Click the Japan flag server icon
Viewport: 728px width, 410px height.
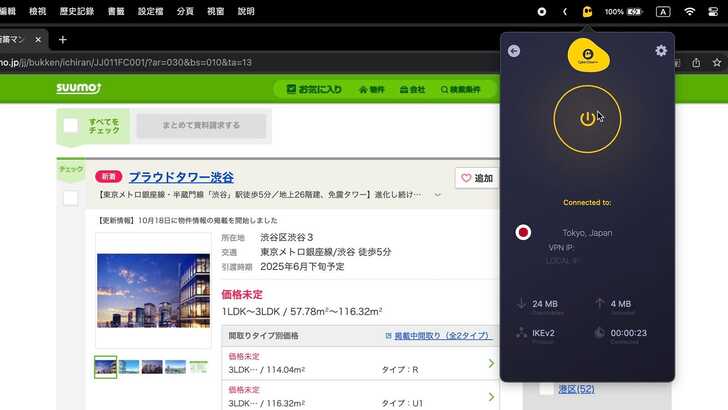point(522,232)
